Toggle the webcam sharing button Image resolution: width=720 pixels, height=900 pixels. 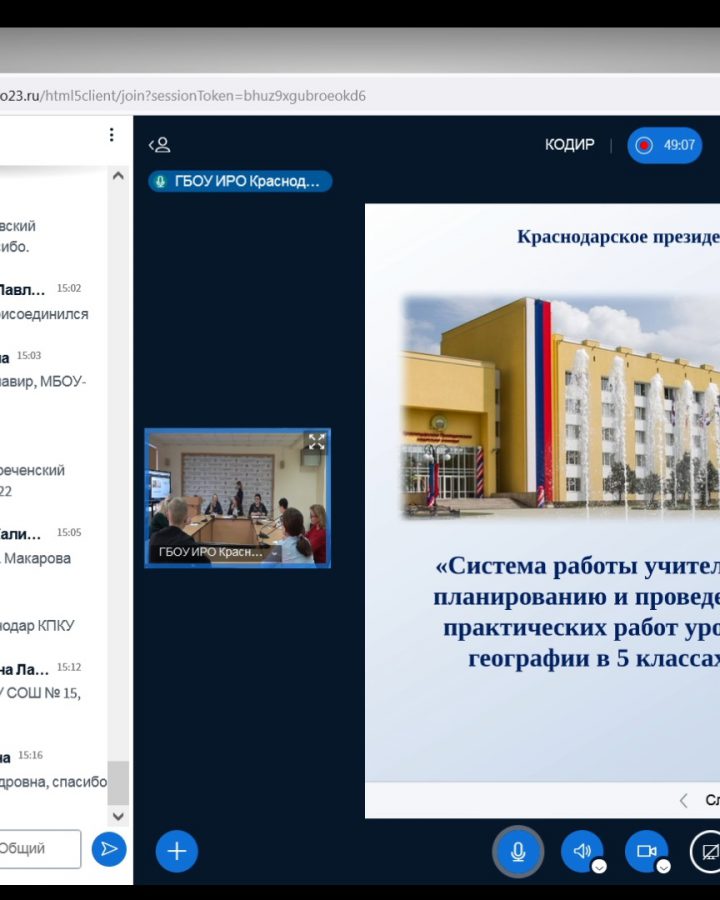pos(646,851)
